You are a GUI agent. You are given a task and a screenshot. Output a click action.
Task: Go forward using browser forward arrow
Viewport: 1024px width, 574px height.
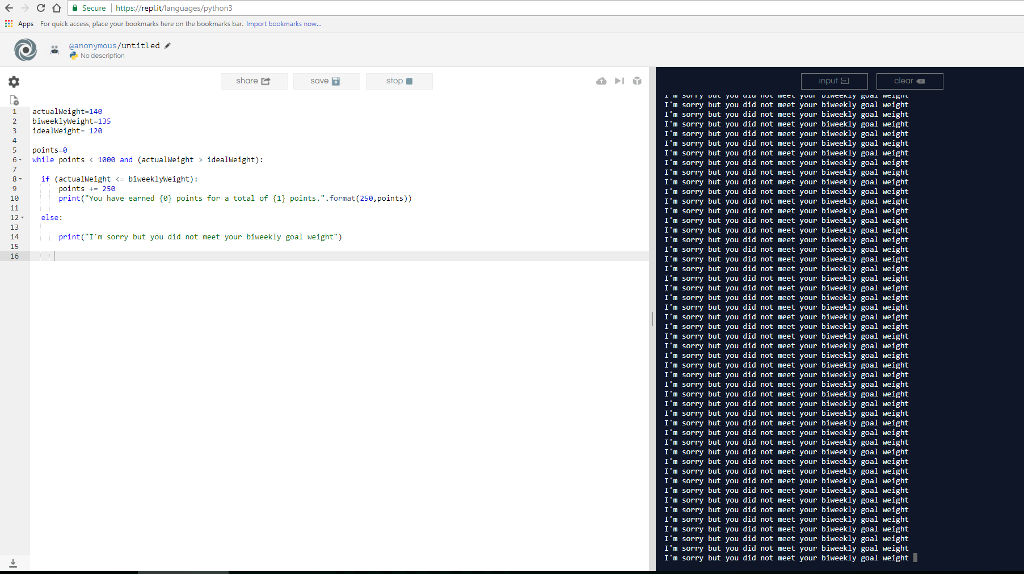(x=25, y=8)
